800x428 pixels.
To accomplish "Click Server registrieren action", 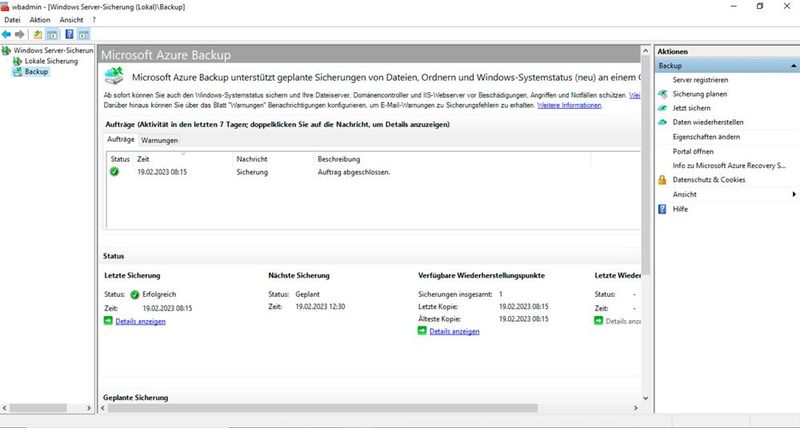I will 700,80.
